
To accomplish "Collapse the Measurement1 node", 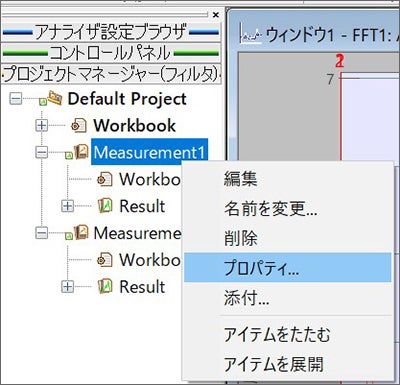I will point(42,152).
